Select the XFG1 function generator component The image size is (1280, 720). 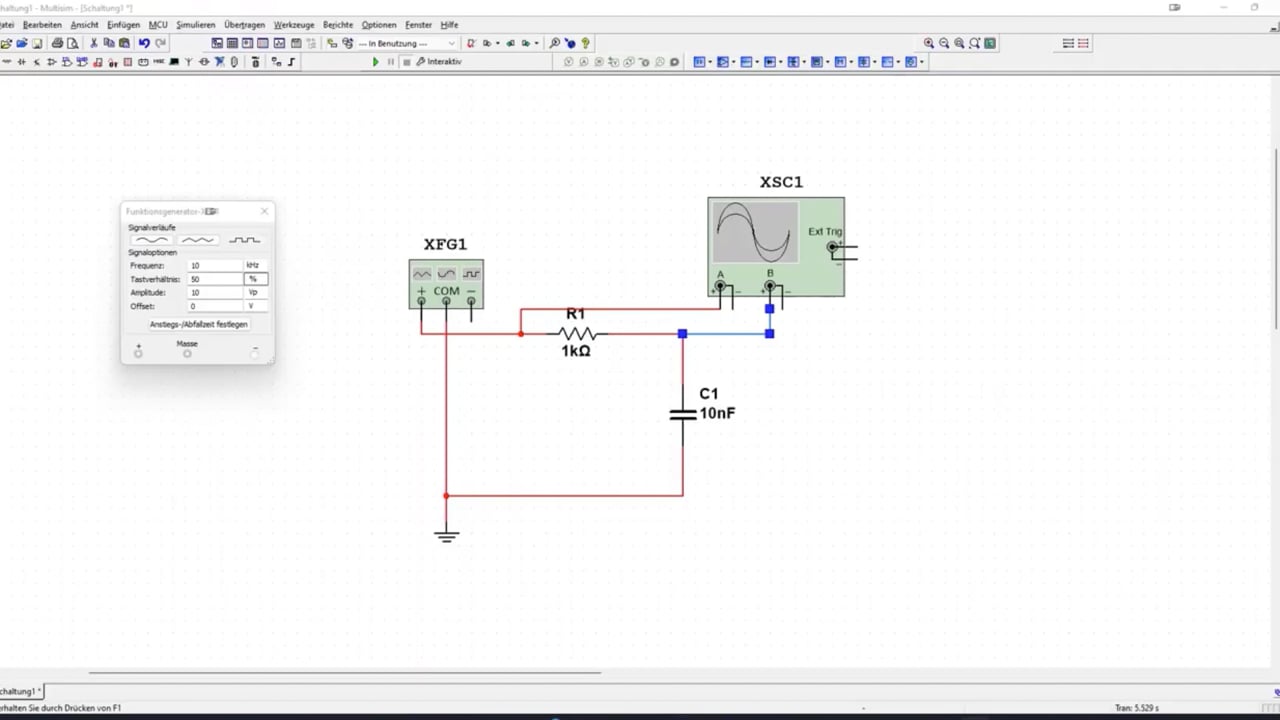point(446,284)
